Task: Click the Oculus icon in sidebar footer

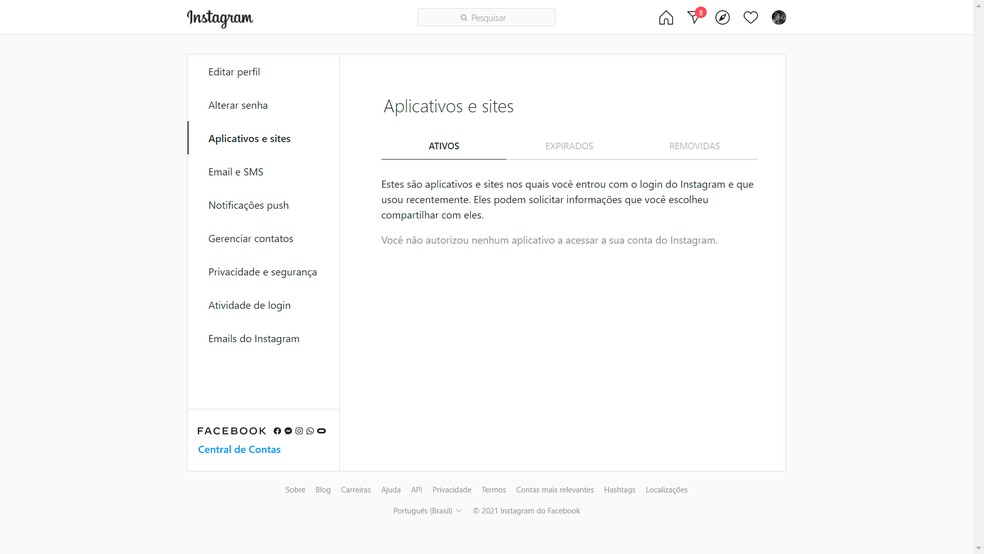Action: [321, 431]
